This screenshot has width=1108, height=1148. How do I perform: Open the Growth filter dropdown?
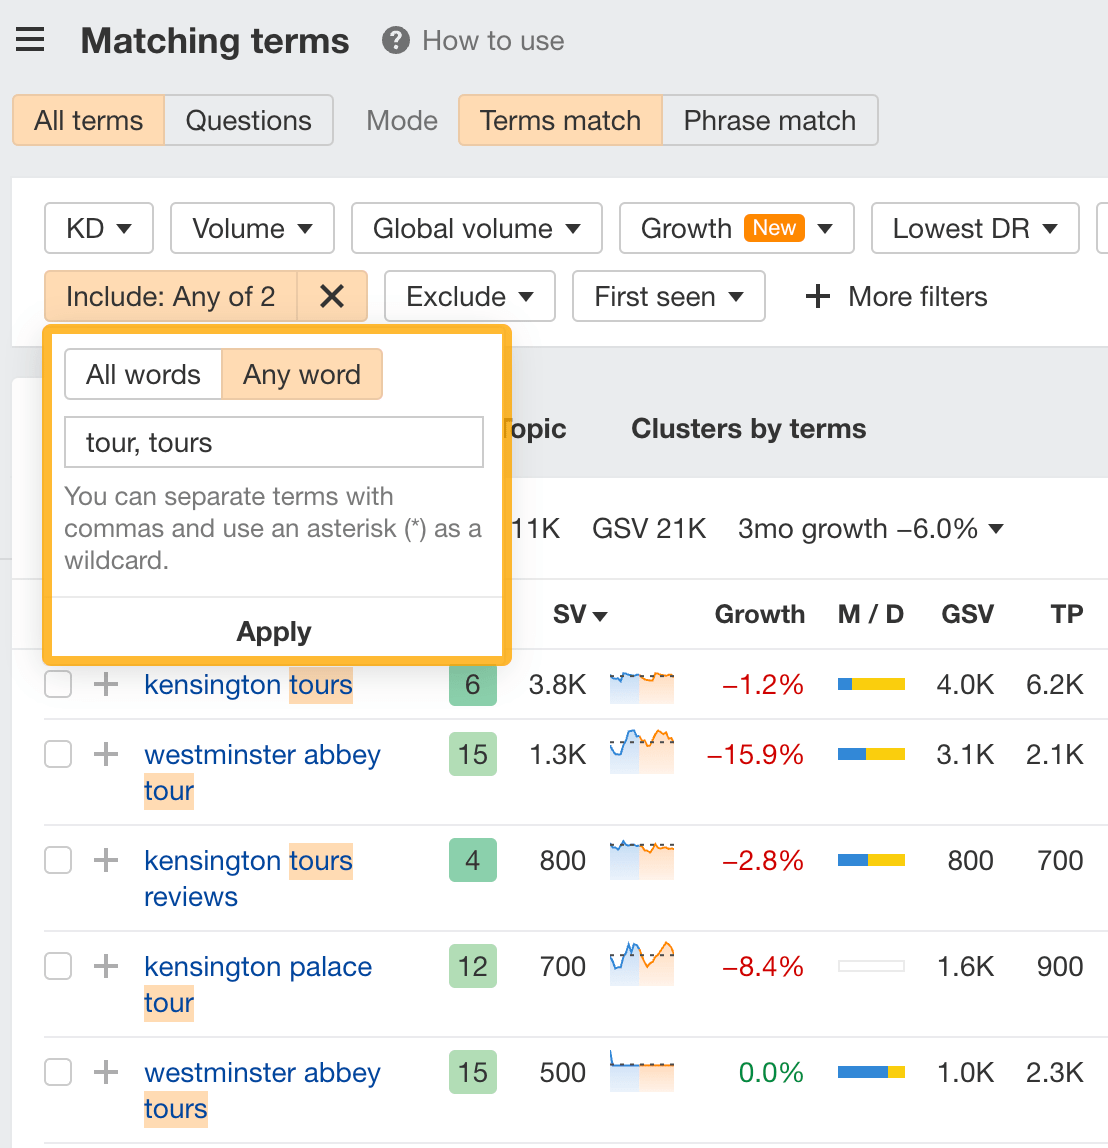pos(736,228)
